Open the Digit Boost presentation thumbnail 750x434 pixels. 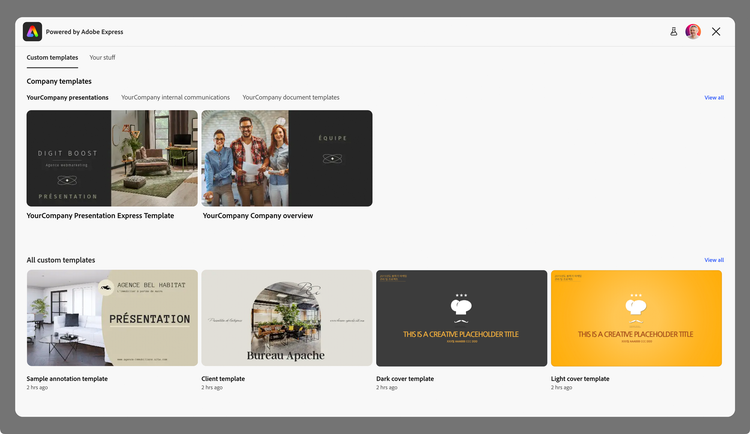[x=112, y=158]
